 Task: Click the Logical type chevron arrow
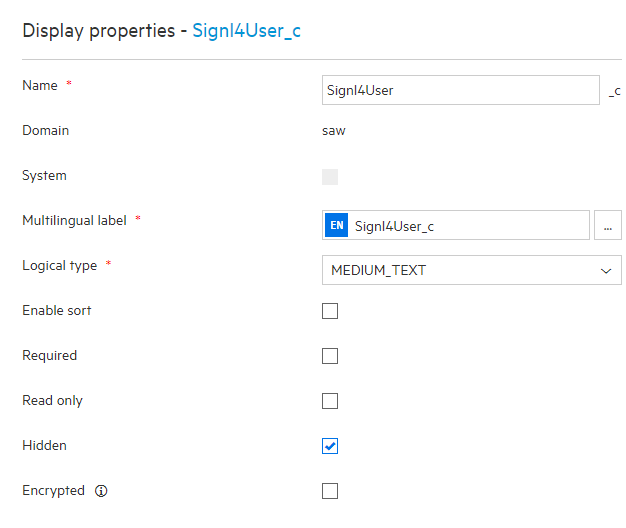click(606, 271)
